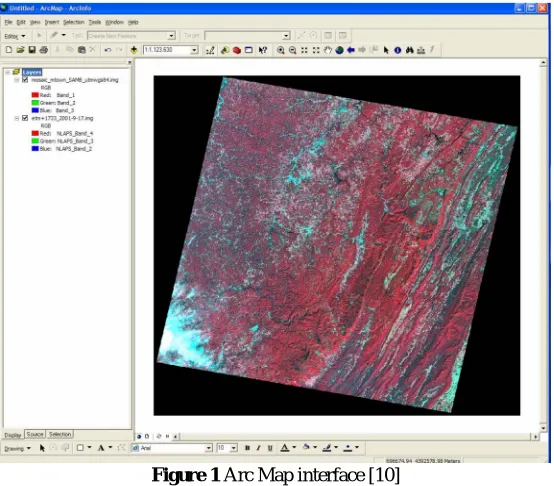Zoom to Full Extent globe
Image resolution: width=554 pixels, height=486 pixels.
(340, 50)
